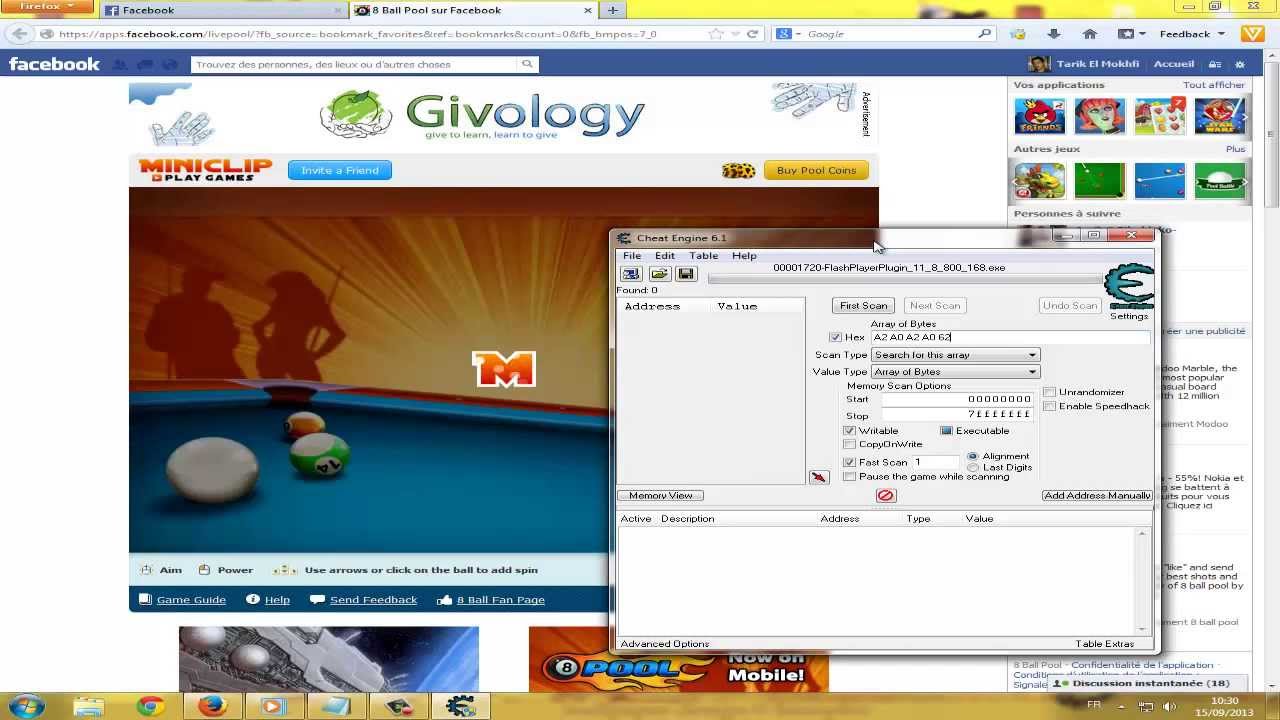Toggle the Fast Scan checkbox
Screen dimensions: 1280x720
tap(849, 463)
